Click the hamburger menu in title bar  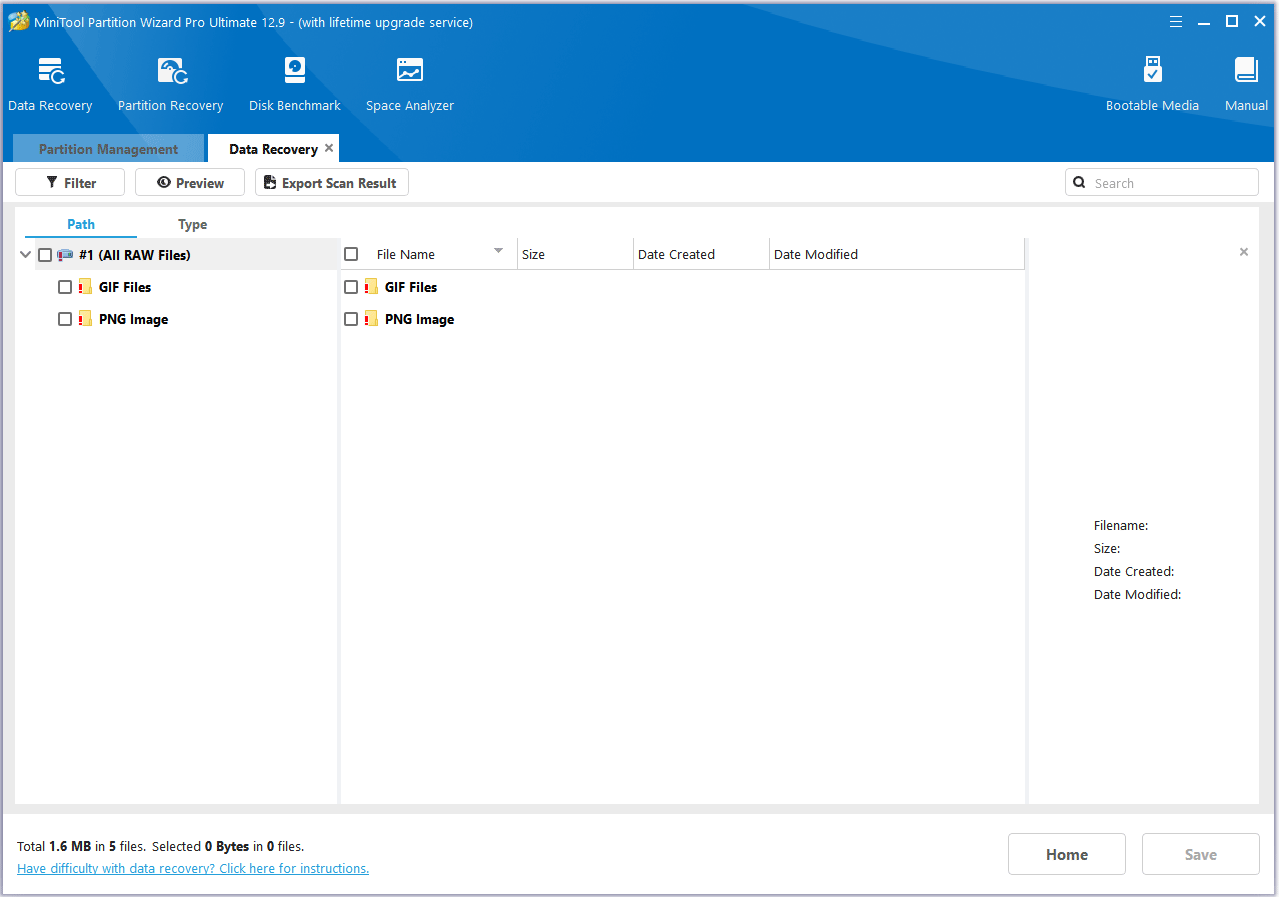(1176, 21)
